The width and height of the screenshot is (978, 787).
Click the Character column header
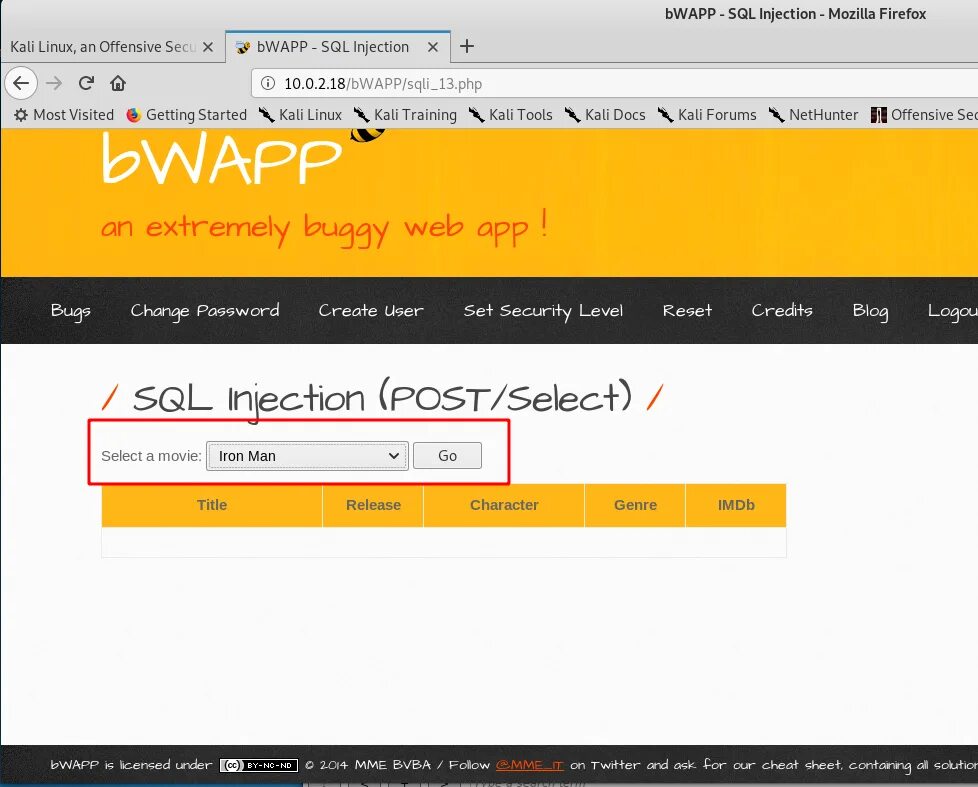pos(504,505)
